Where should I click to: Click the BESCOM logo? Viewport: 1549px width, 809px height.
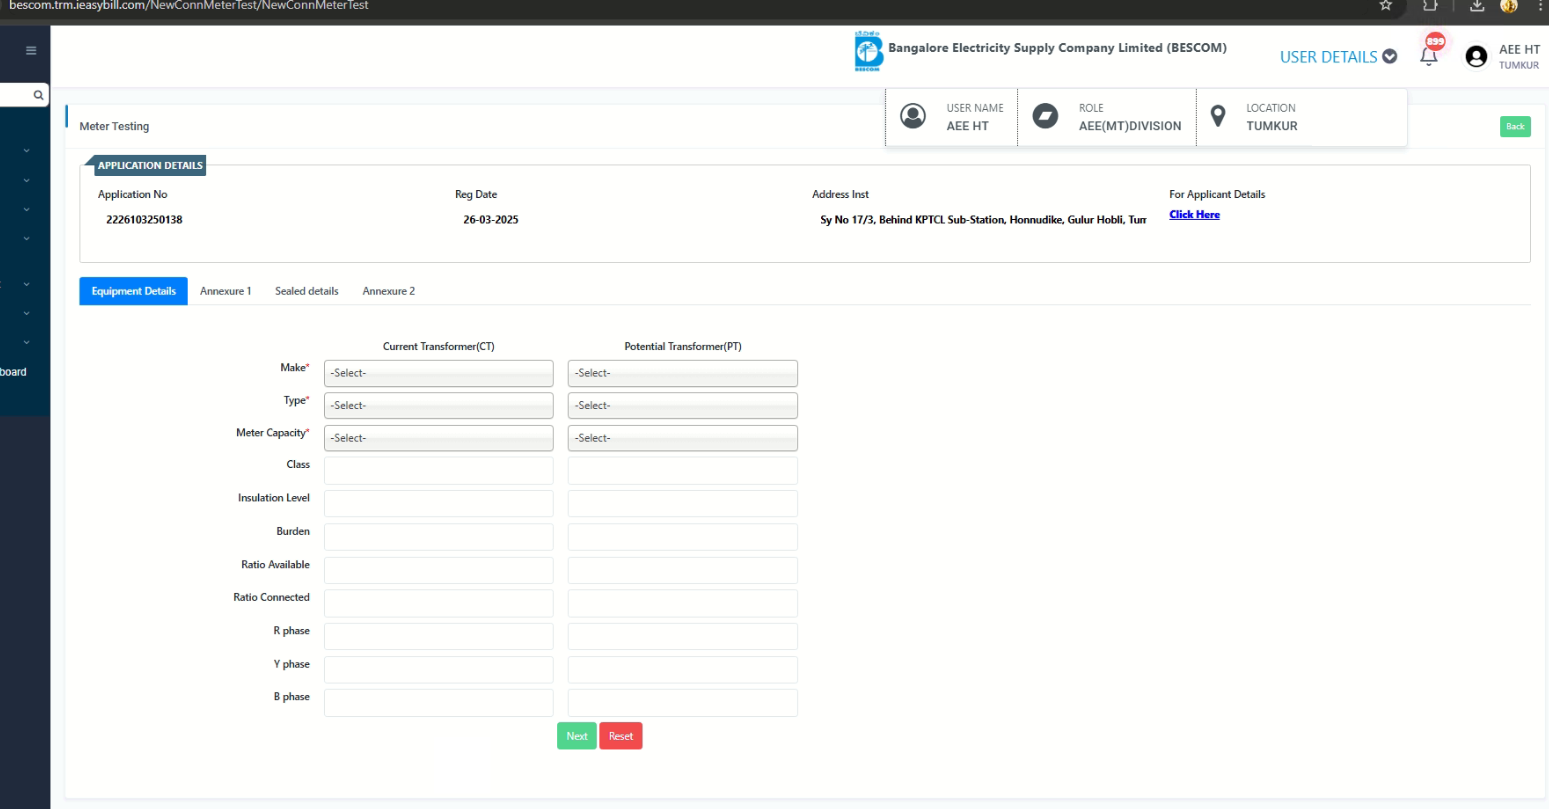click(868, 52)
